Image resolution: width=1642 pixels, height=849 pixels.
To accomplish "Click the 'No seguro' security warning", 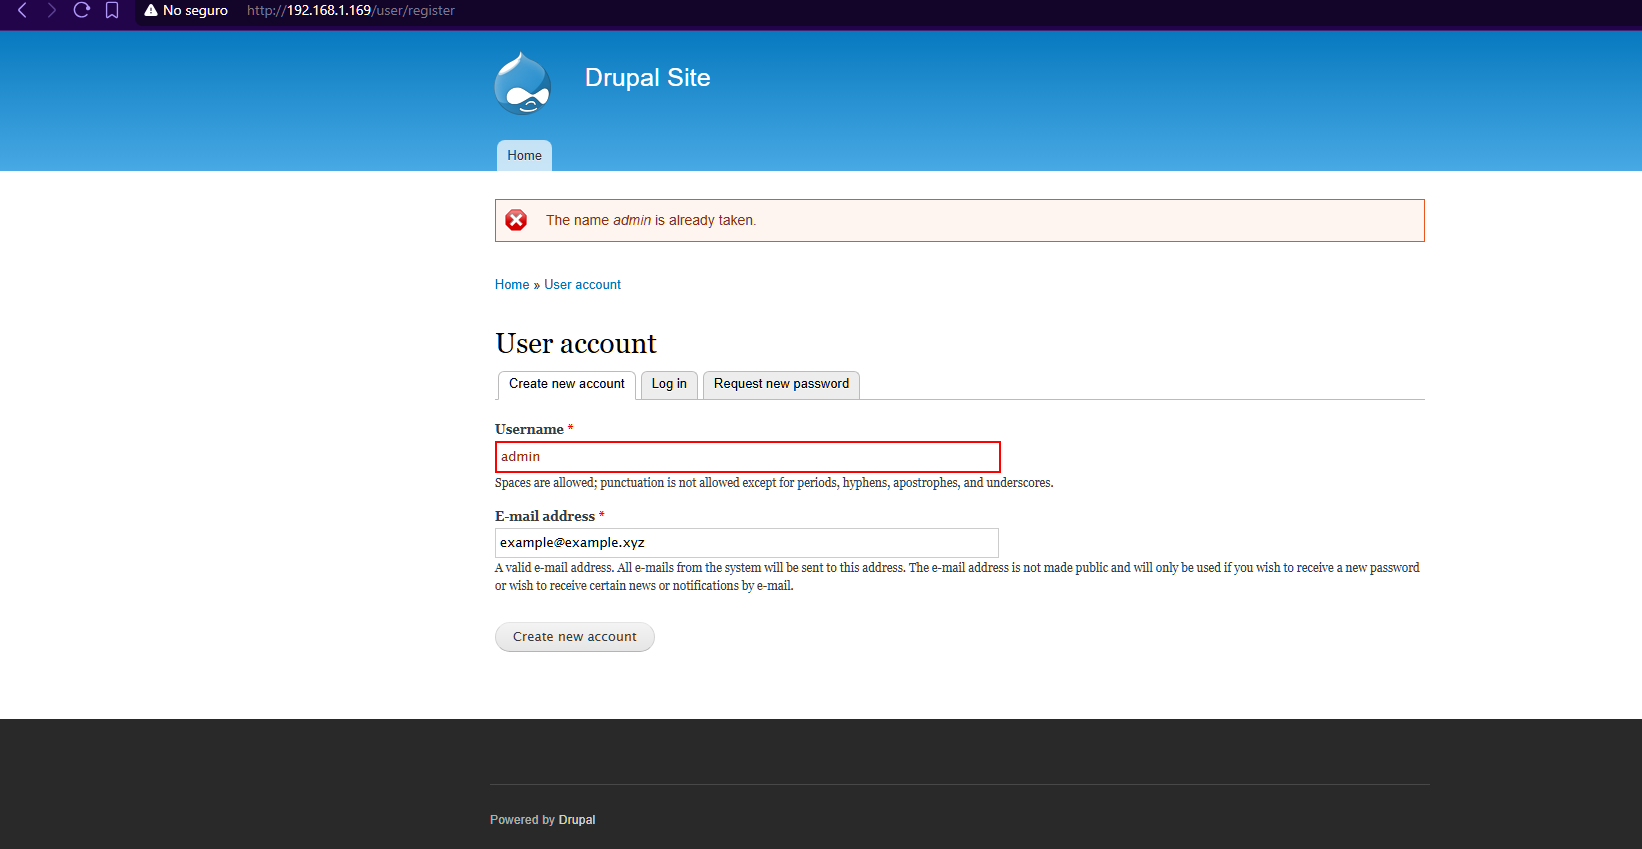I will click(x=186, y=10).
